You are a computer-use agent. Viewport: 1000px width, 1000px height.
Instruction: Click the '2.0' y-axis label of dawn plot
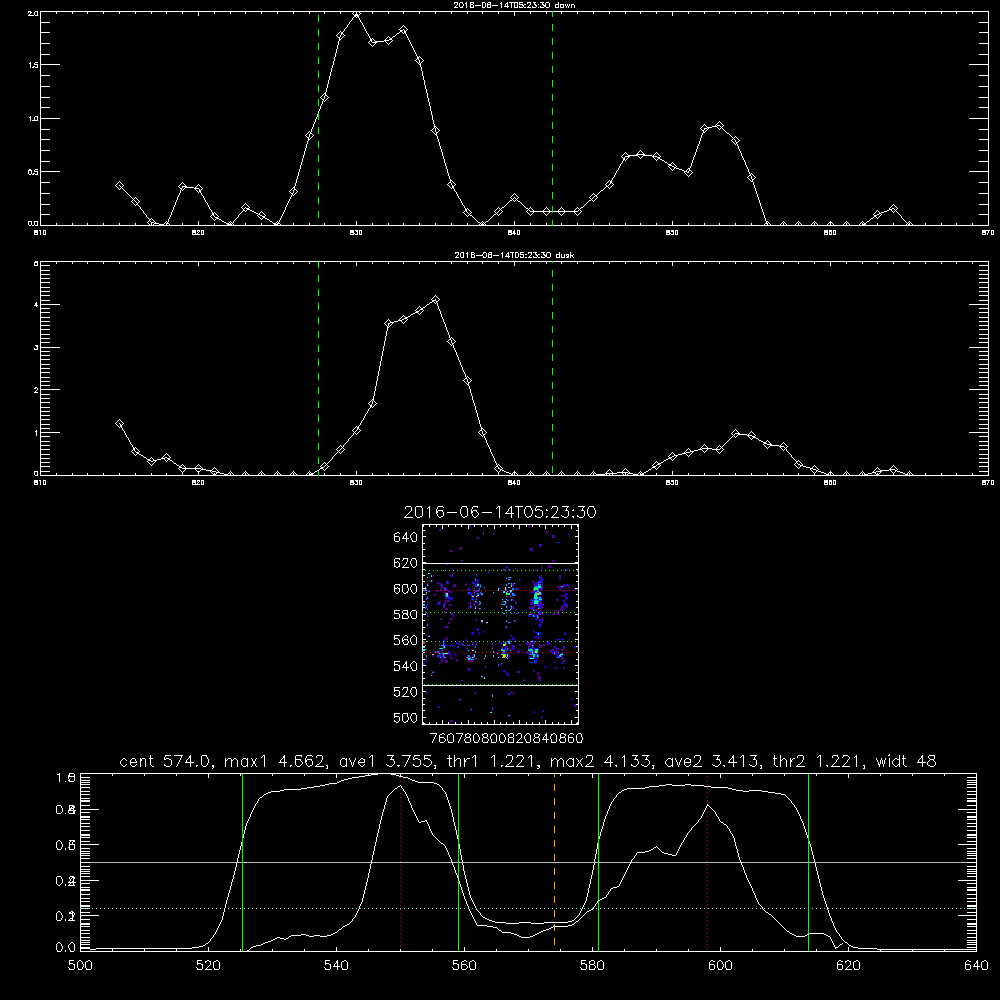coord(33,13)
